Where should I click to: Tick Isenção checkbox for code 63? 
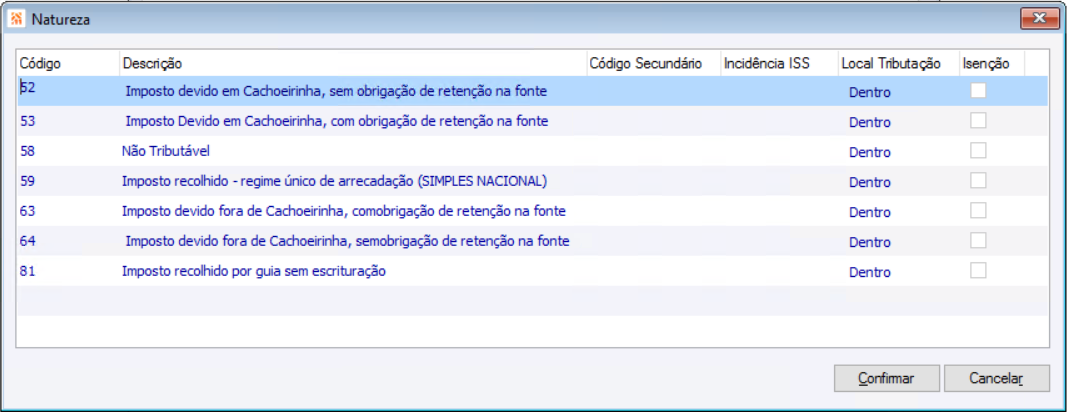tap(978, 211)
